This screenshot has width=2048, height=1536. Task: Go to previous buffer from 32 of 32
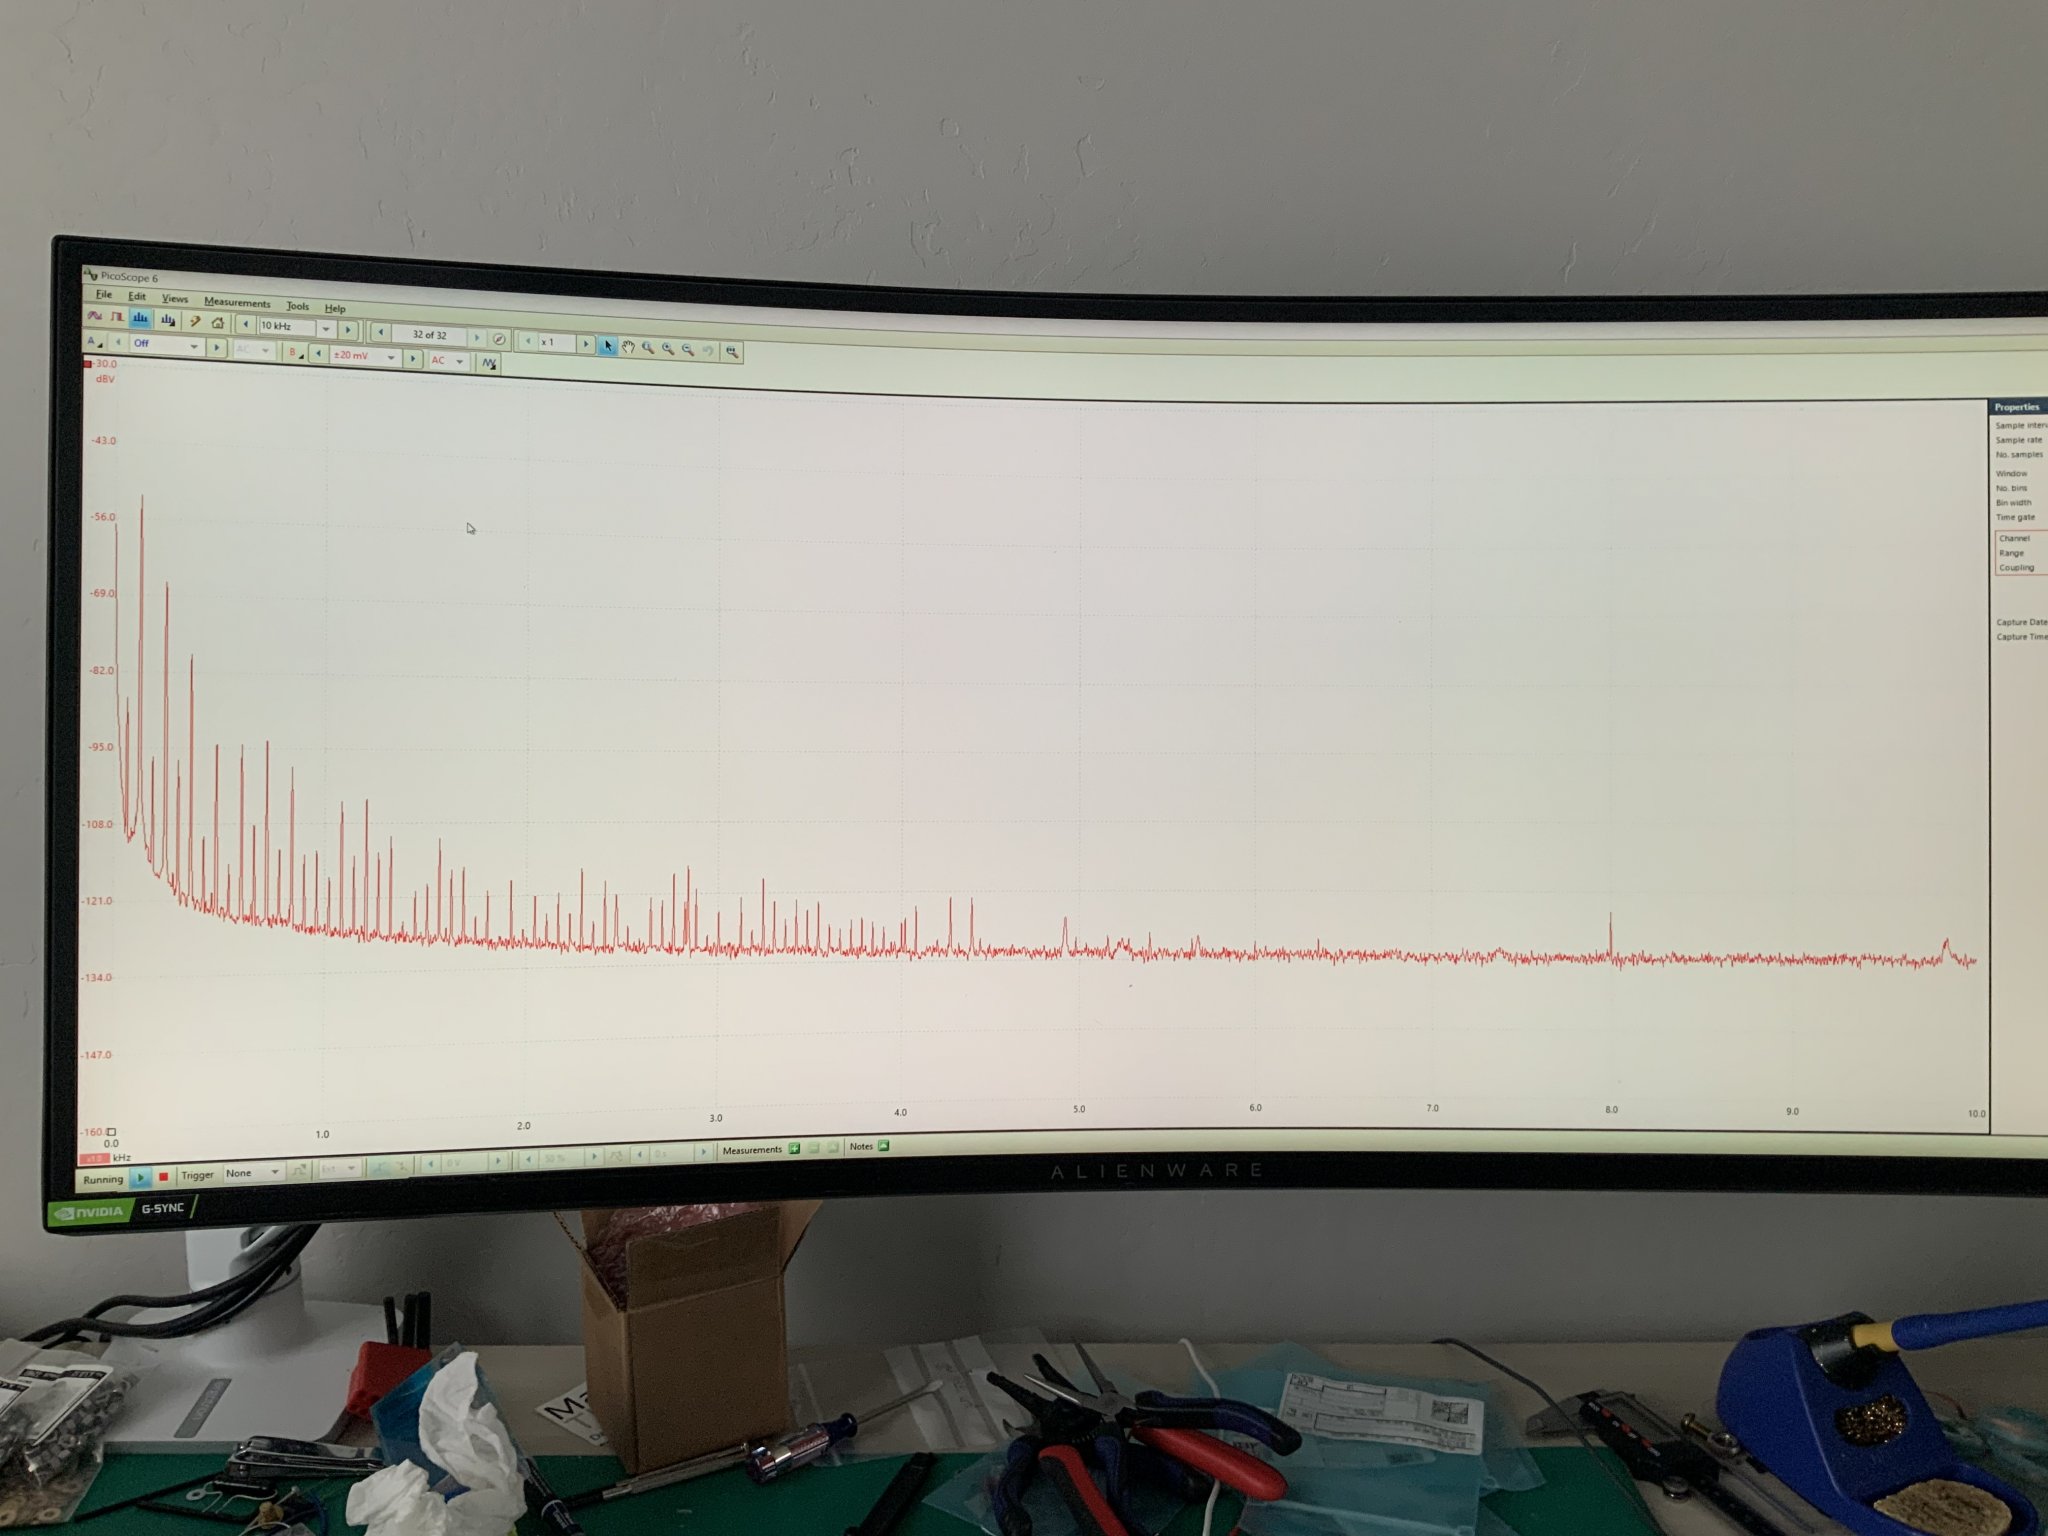coord(381,332)
